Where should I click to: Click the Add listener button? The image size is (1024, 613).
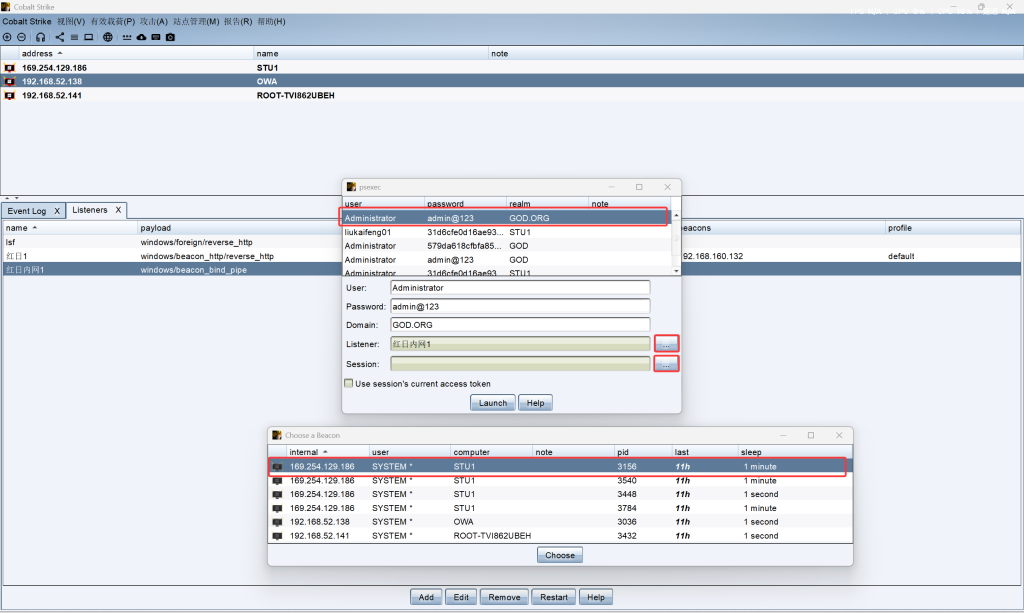(x=426, y=597)
